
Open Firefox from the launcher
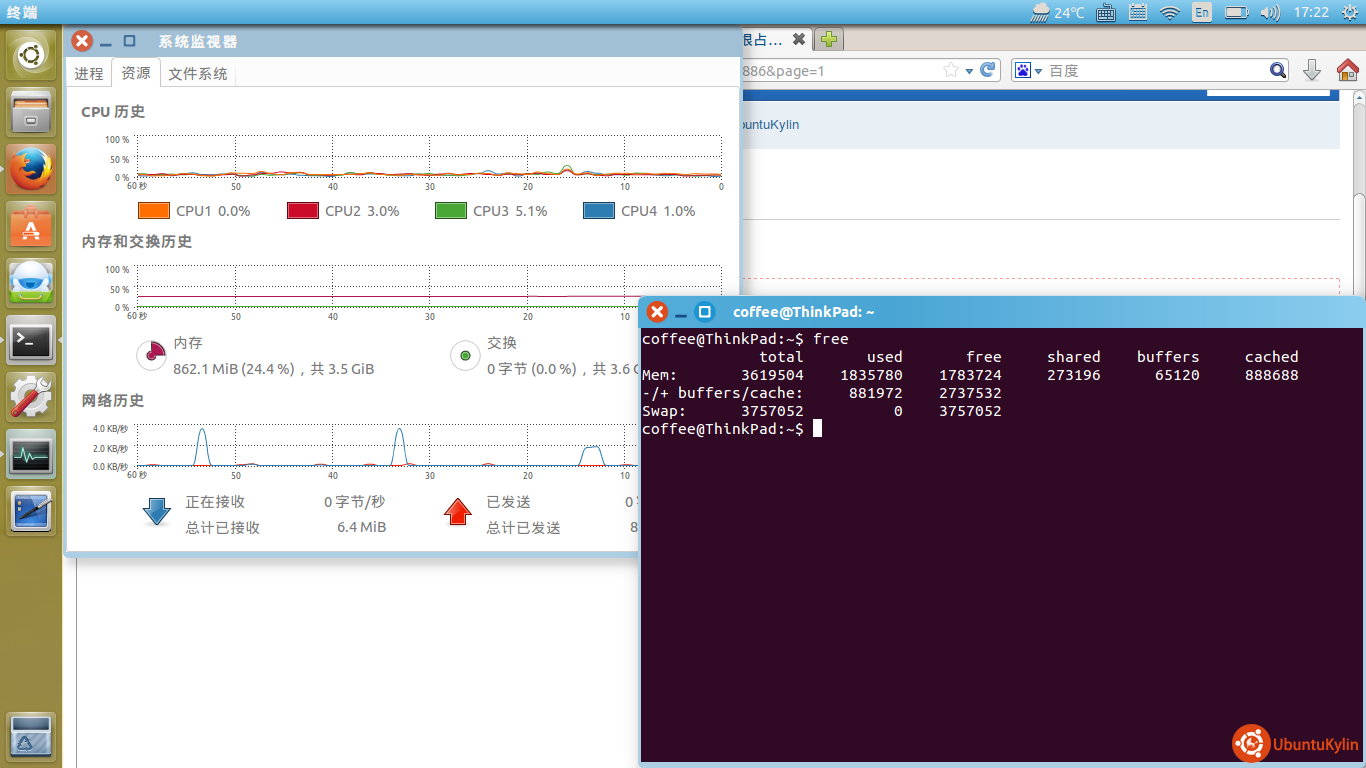pyautogui.click(x=31, y=168)
